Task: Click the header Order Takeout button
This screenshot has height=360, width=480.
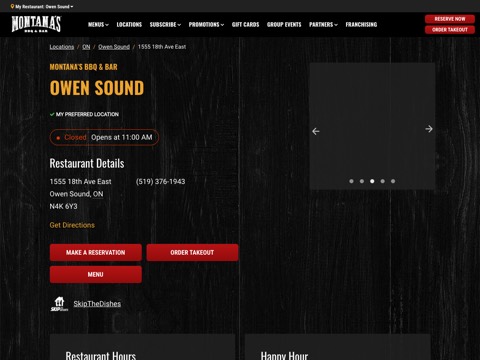Action: pos(450,30)
